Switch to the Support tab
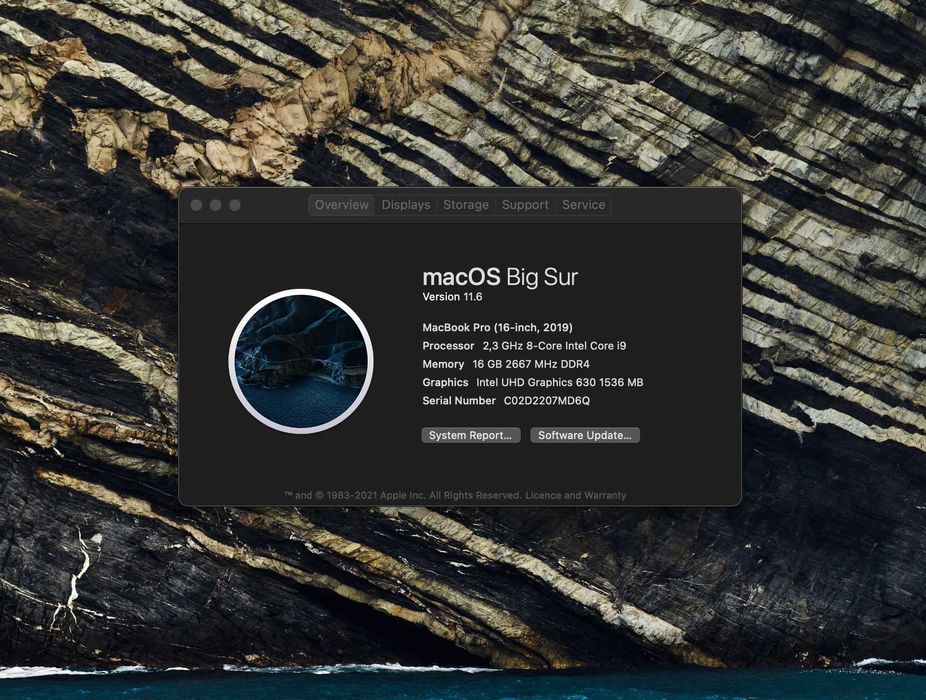 pos(525,205)
